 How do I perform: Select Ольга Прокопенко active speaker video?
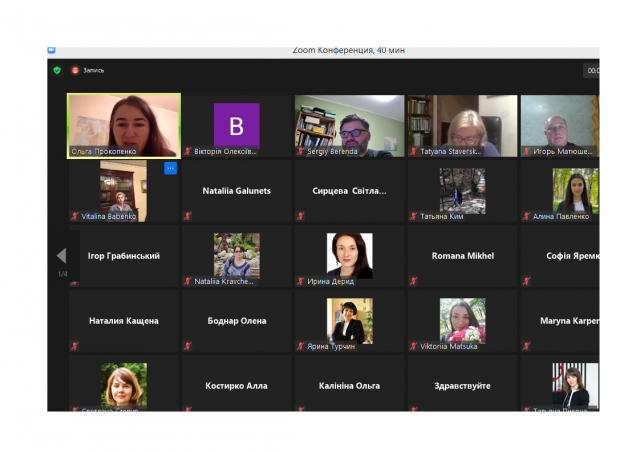click(124, 126)
